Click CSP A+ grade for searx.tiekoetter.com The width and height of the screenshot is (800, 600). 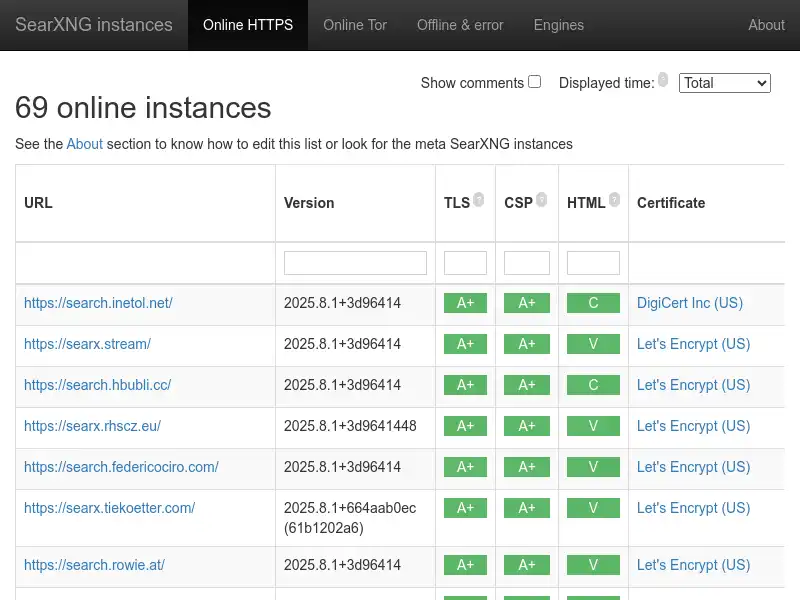pyautogui.click(x=527, y=508)
